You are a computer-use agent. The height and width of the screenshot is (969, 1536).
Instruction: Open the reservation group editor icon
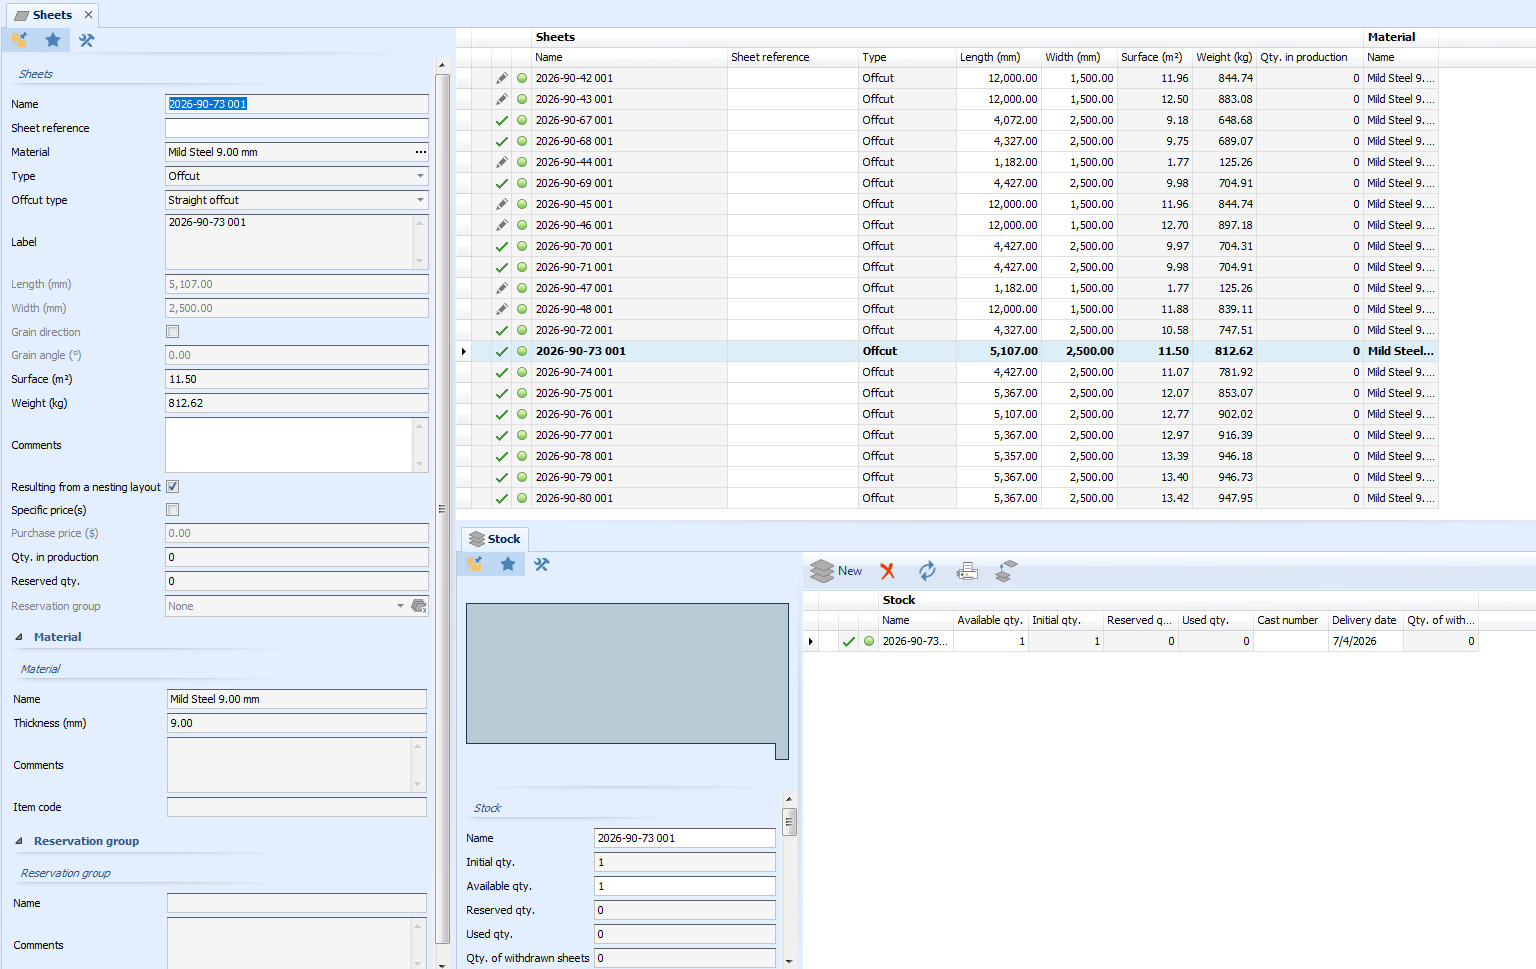click(x=419, y=606)
